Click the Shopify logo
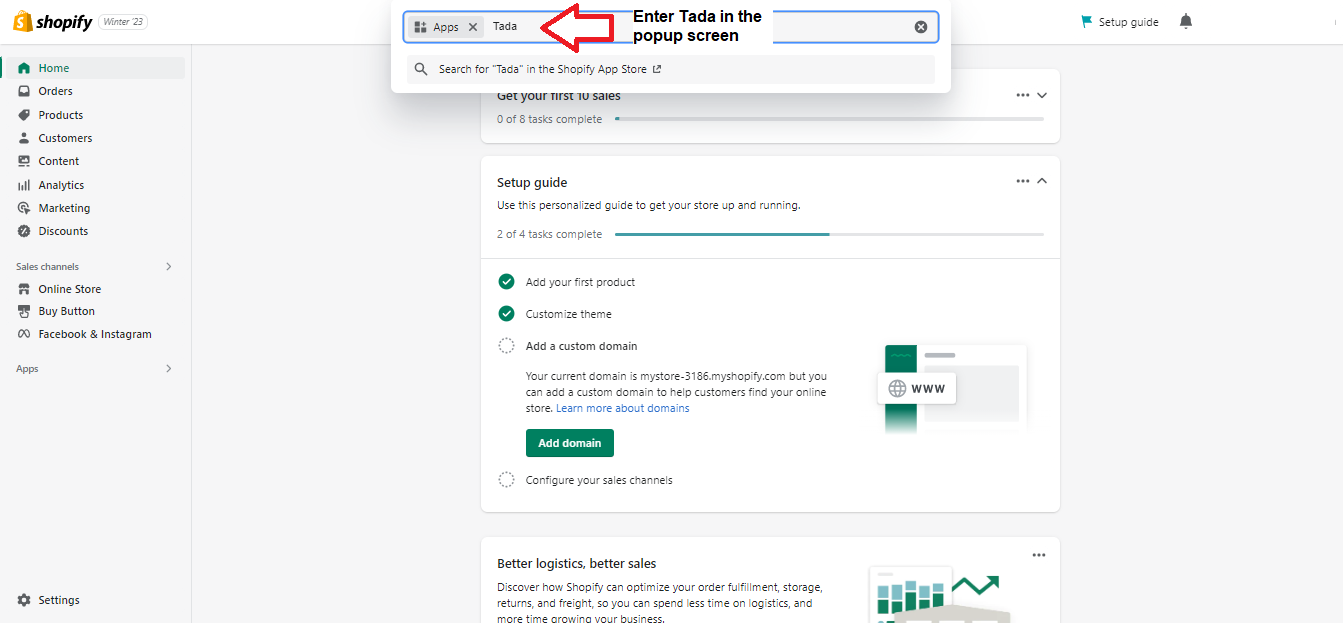Screen dimensions: 1343x623 tap(51, 22)
